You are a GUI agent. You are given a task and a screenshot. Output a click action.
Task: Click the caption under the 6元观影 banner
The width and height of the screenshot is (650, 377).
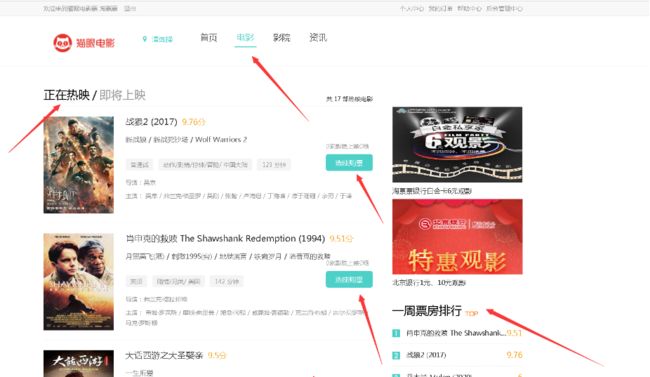432,191
